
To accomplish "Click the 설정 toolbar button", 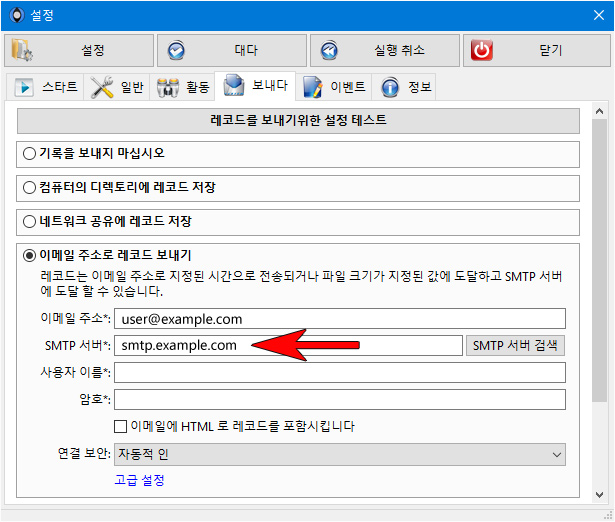I will click(79, 50).
